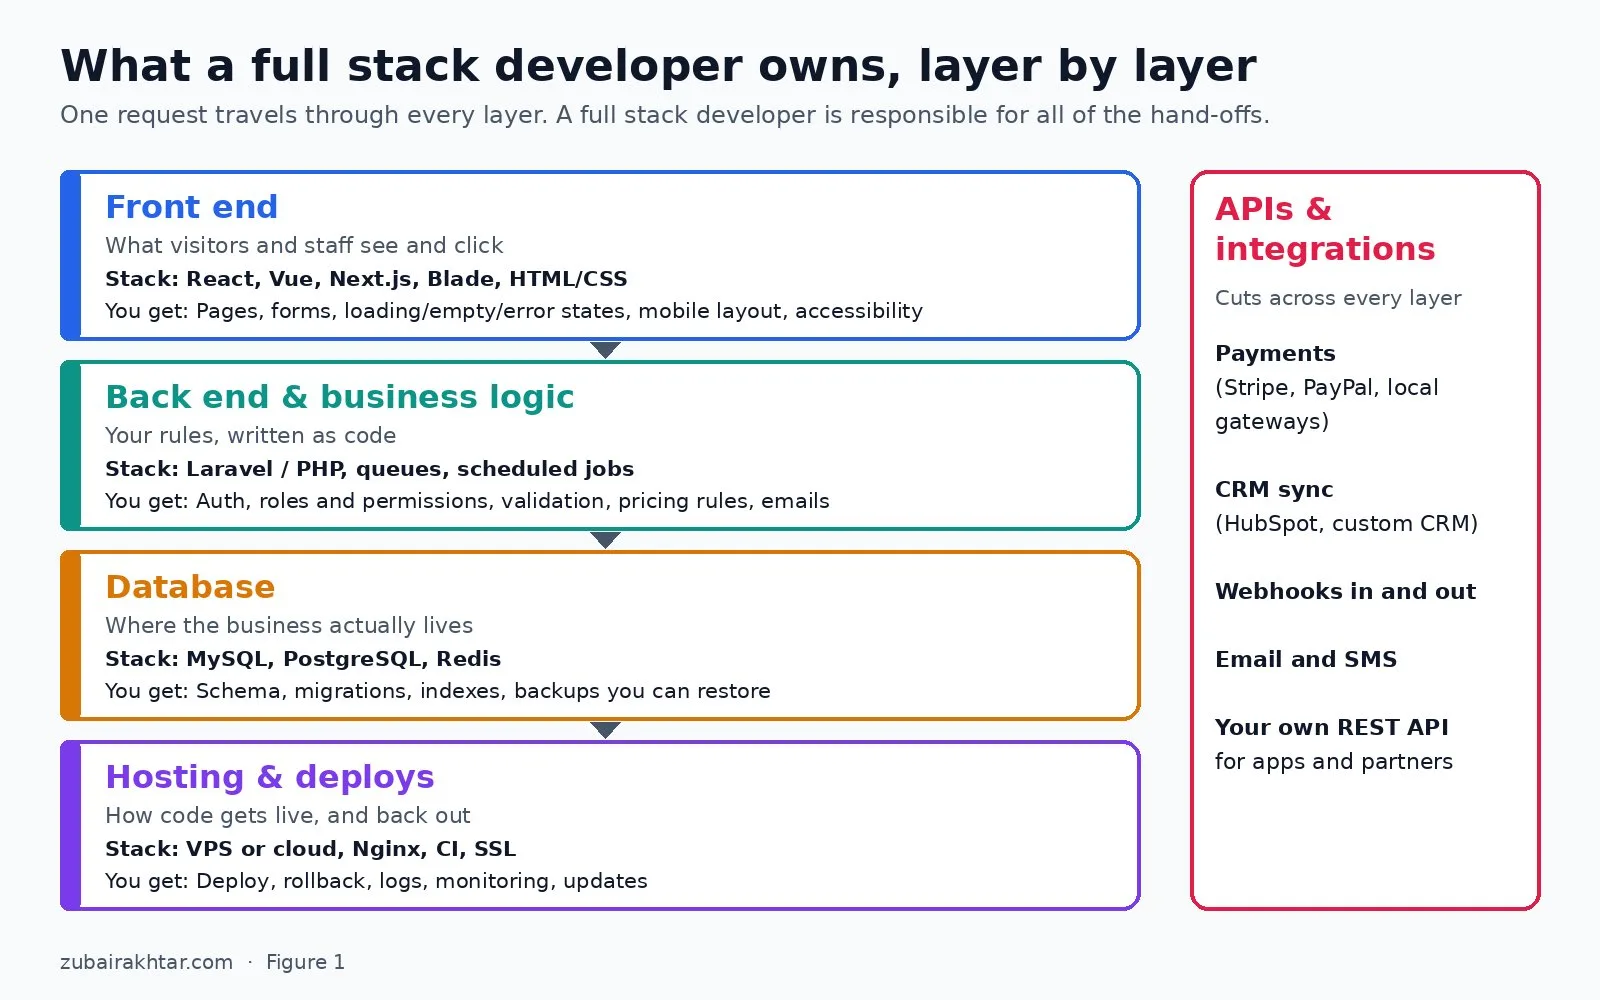This screenshot has height=1000, width=1600.
Task: Click the line "You get: Pages, forms, loading/empty/error states"
Action: (x=514, y=311)
